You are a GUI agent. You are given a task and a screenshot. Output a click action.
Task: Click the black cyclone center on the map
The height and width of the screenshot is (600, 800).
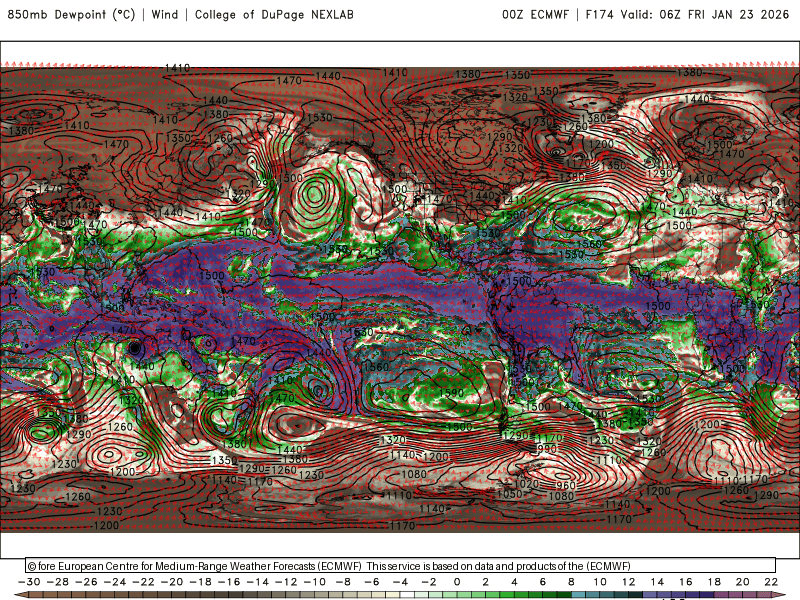pos(135,348)
